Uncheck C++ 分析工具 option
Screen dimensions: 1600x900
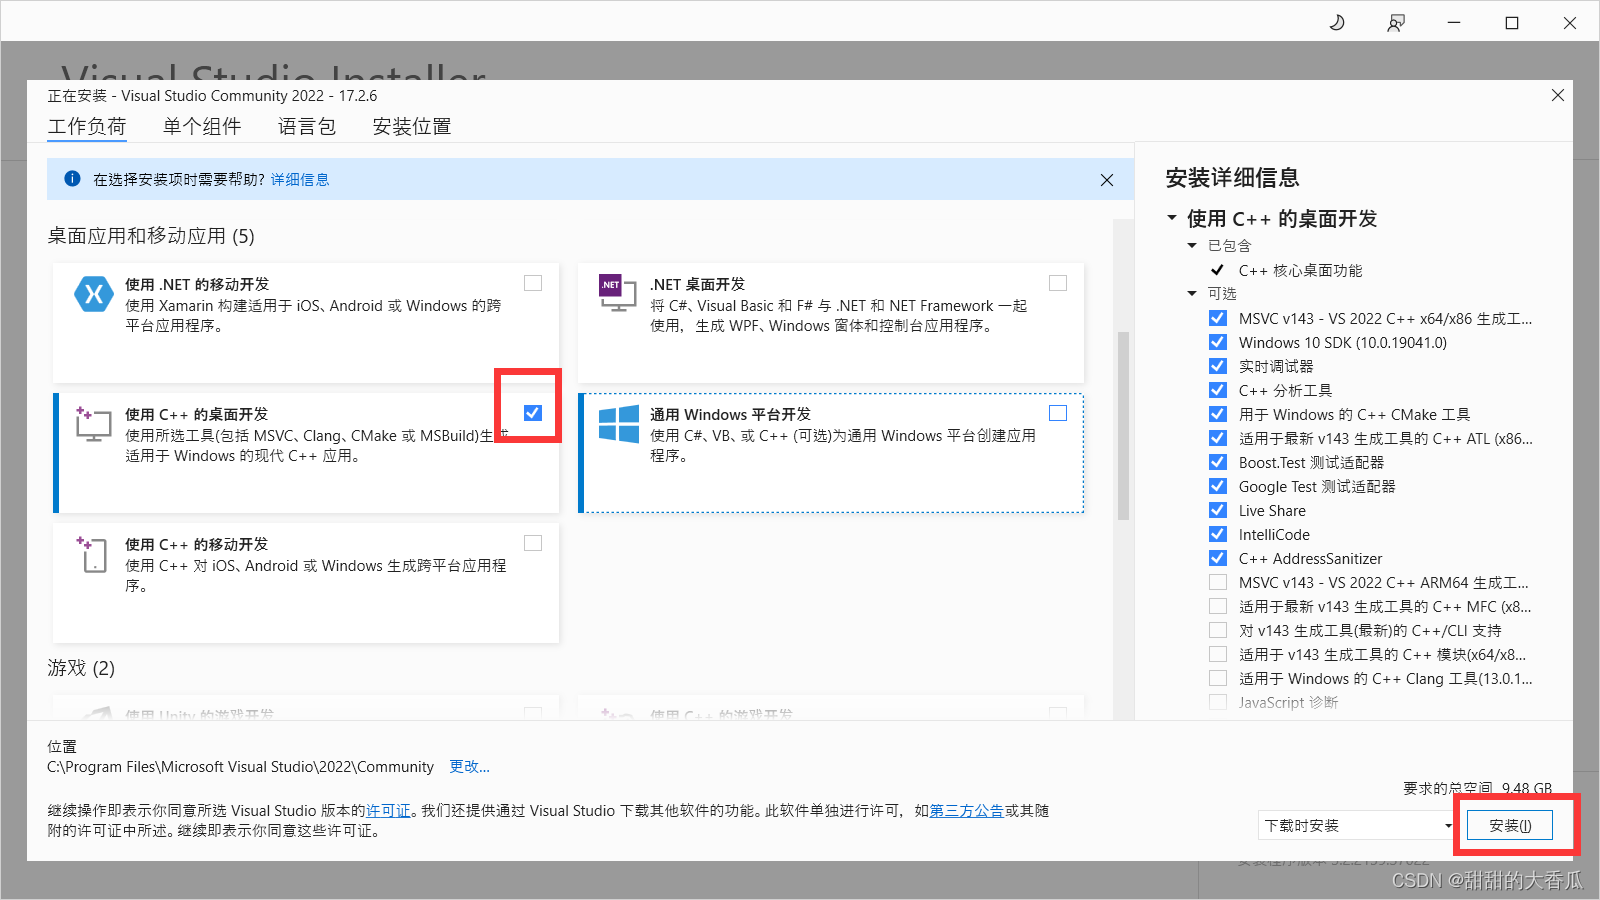pos(1218,390)
